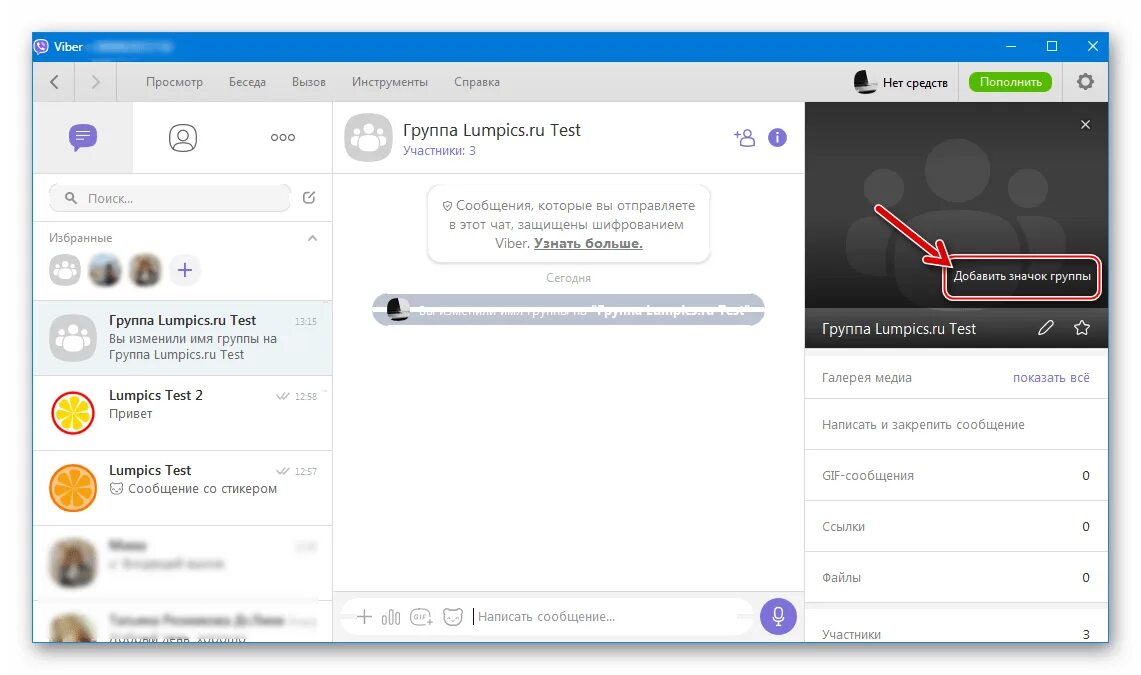Viewport: 1141px width, 675px height.
Task: Click the group avatar in chat header
Action: click(368, 137)
